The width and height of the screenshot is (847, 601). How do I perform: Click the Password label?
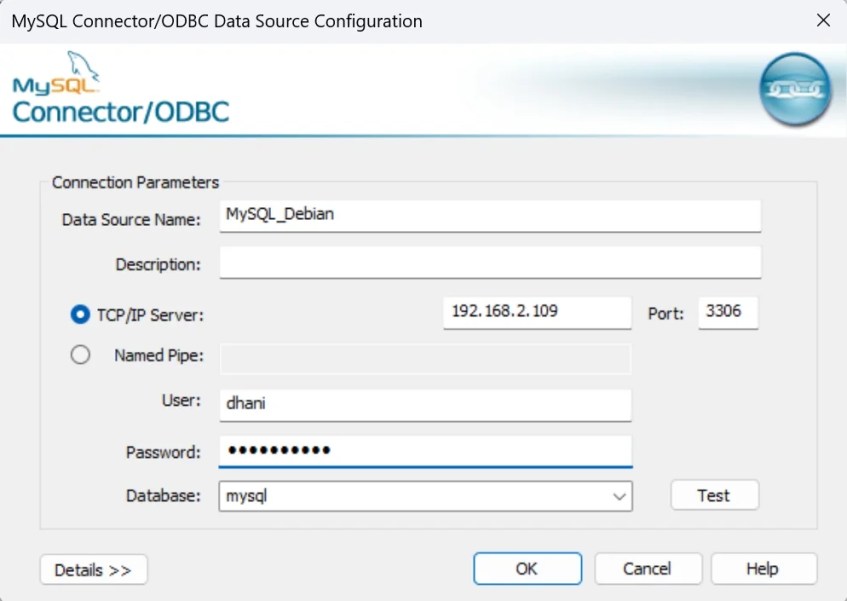[163, 452]
